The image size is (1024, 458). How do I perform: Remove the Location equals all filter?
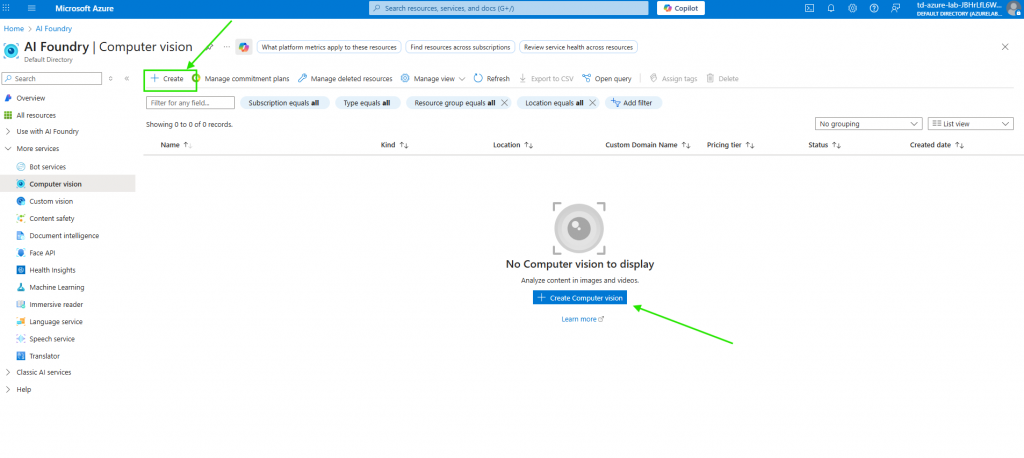coord(592,103)
